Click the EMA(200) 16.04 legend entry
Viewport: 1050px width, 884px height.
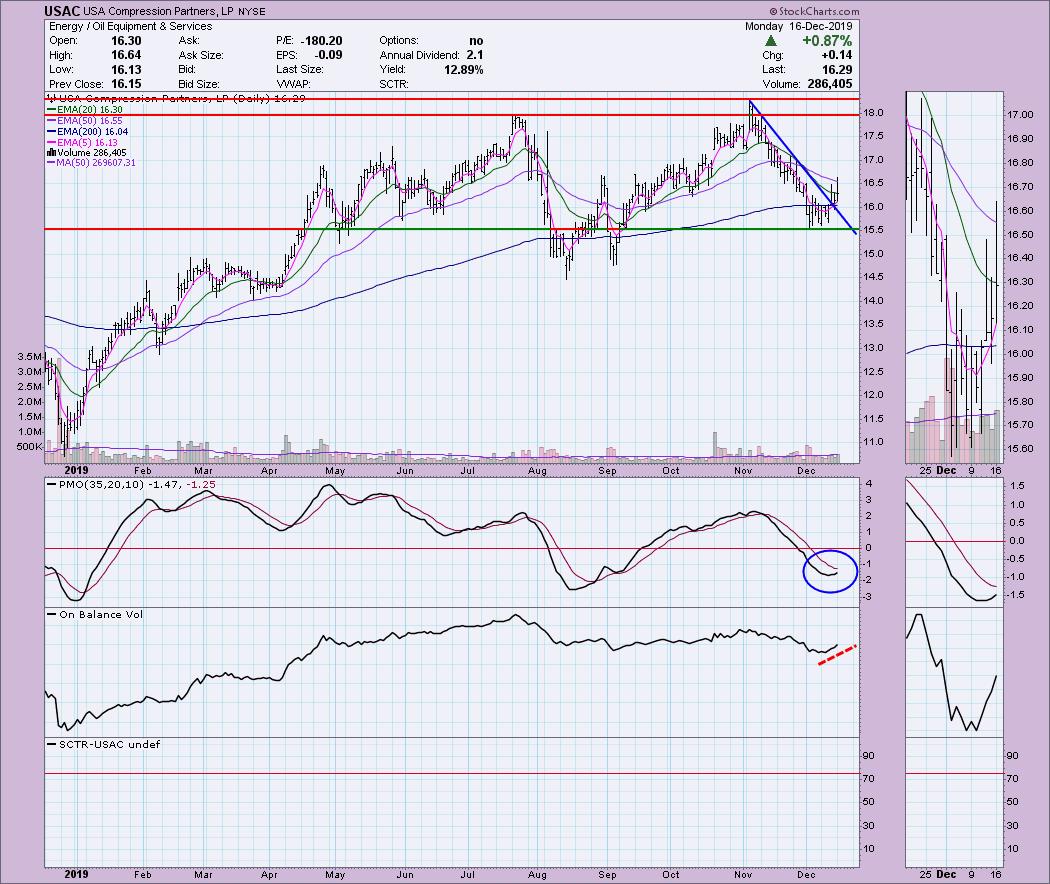86,132
